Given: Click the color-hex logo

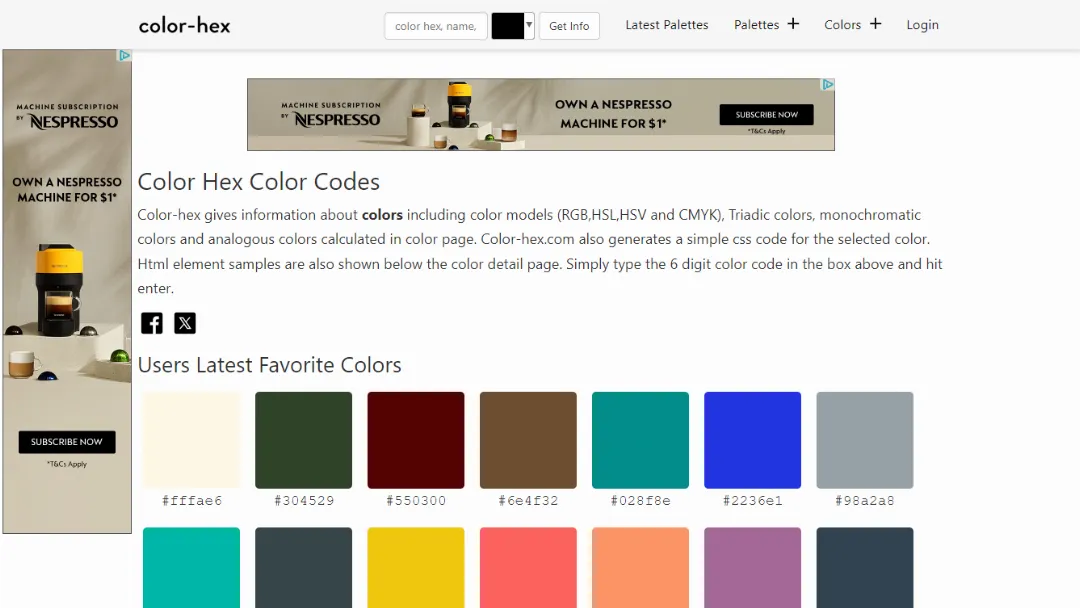Looking at the screenshot, I should (x=184, y=25).
